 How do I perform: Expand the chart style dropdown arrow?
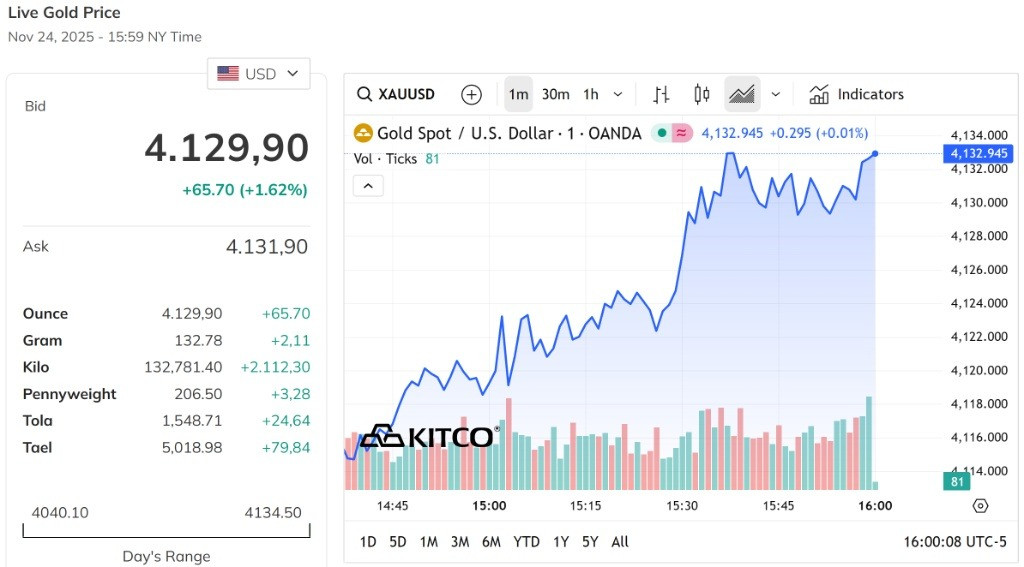coord(775,95)
